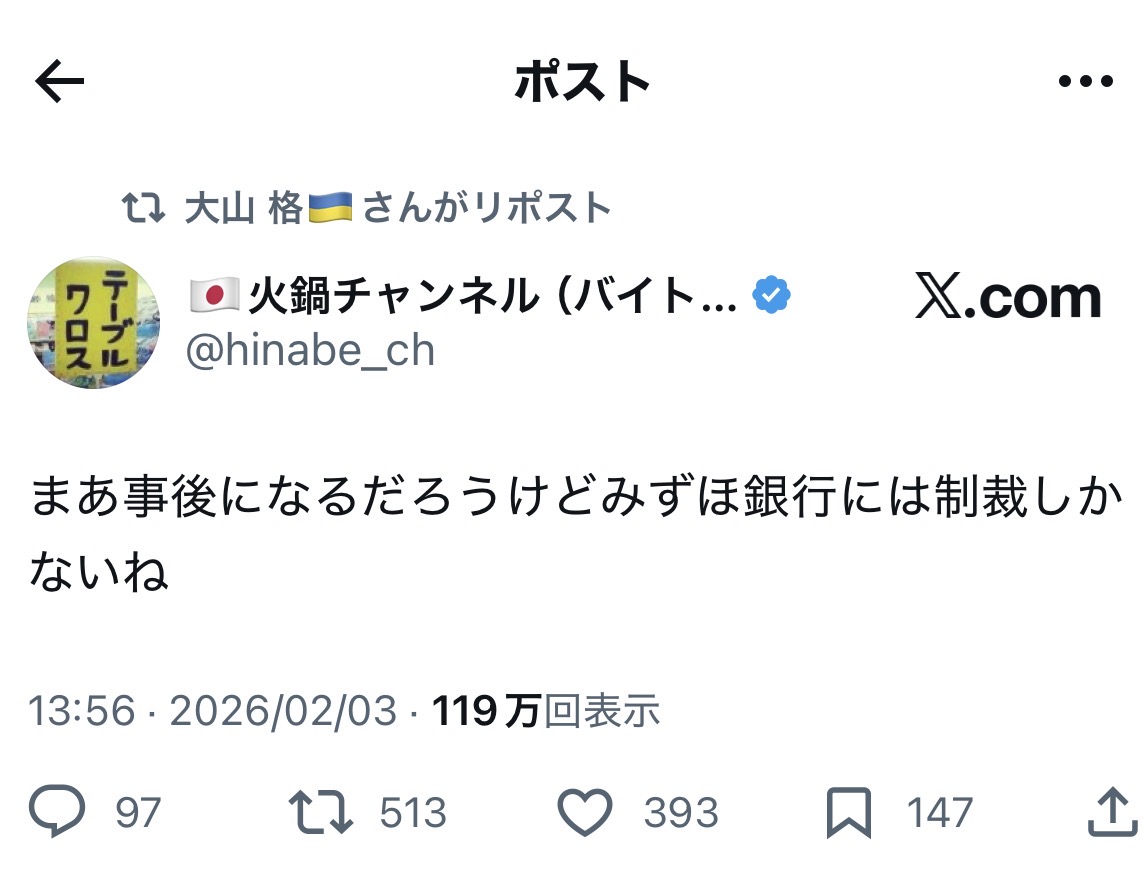
Task: Bookmark this post
Action: point(849,812)
